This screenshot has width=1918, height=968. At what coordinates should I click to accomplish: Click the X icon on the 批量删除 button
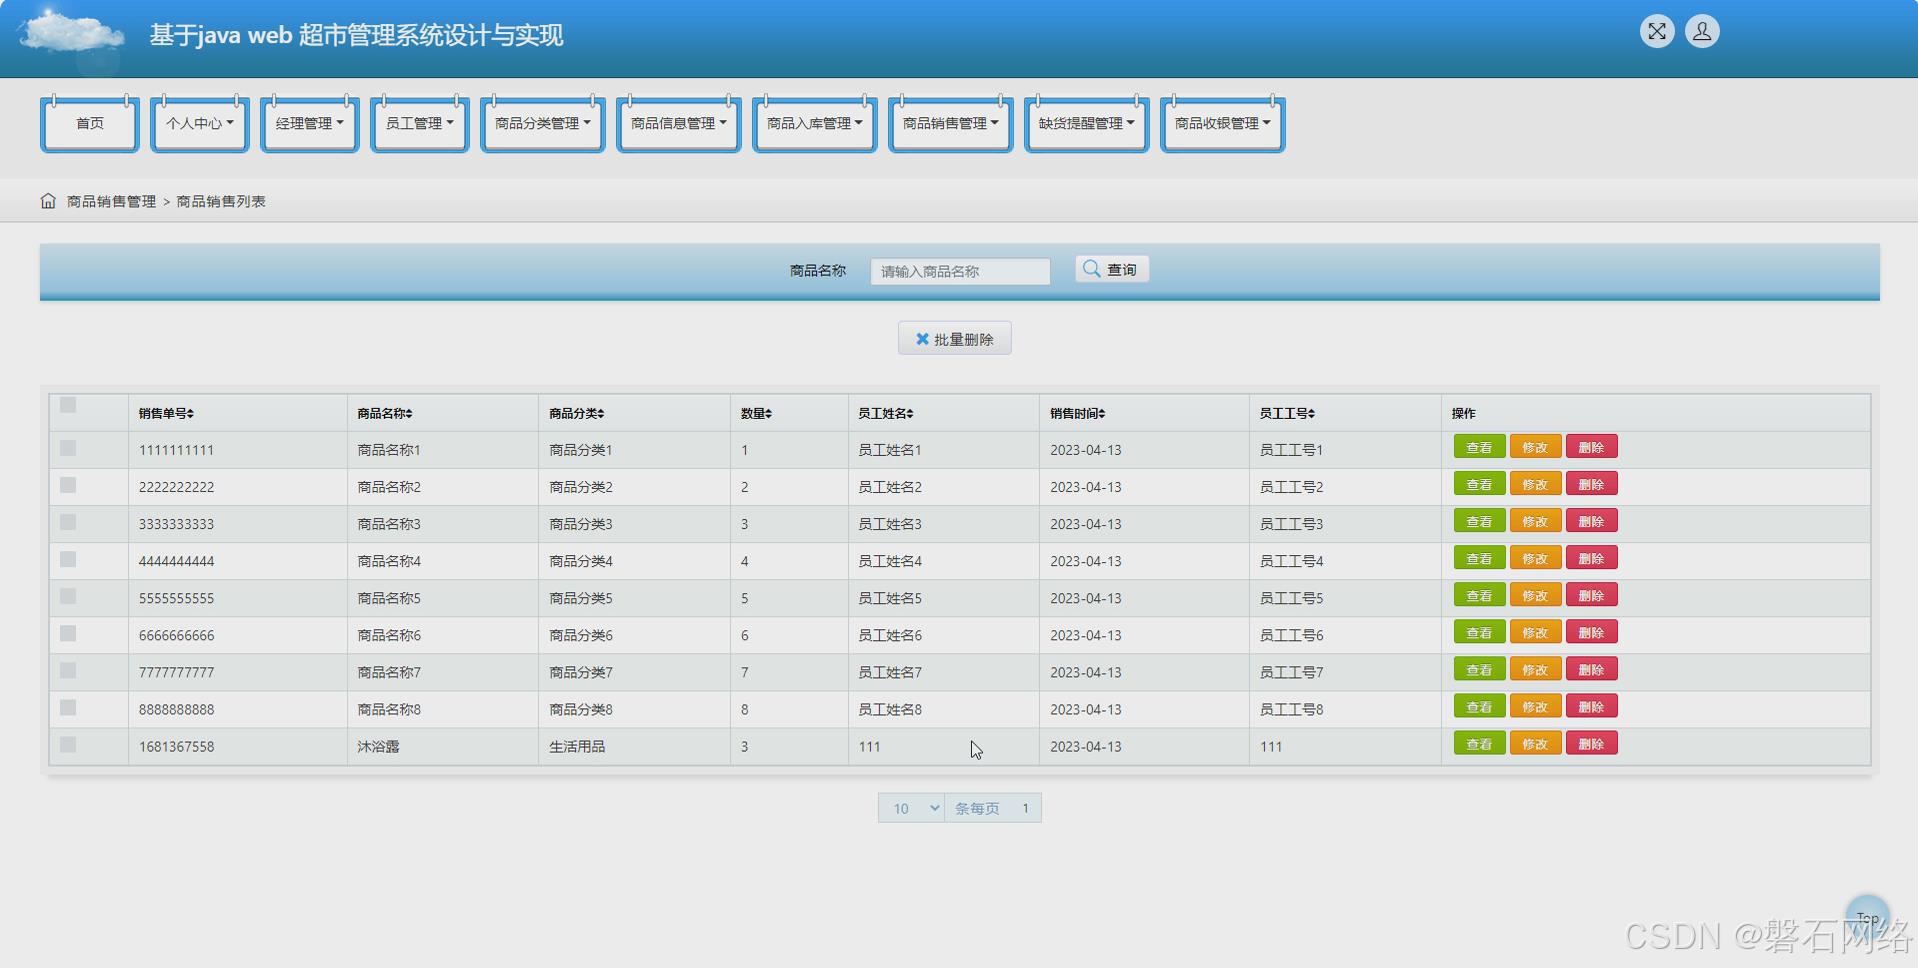coord(923,338)
